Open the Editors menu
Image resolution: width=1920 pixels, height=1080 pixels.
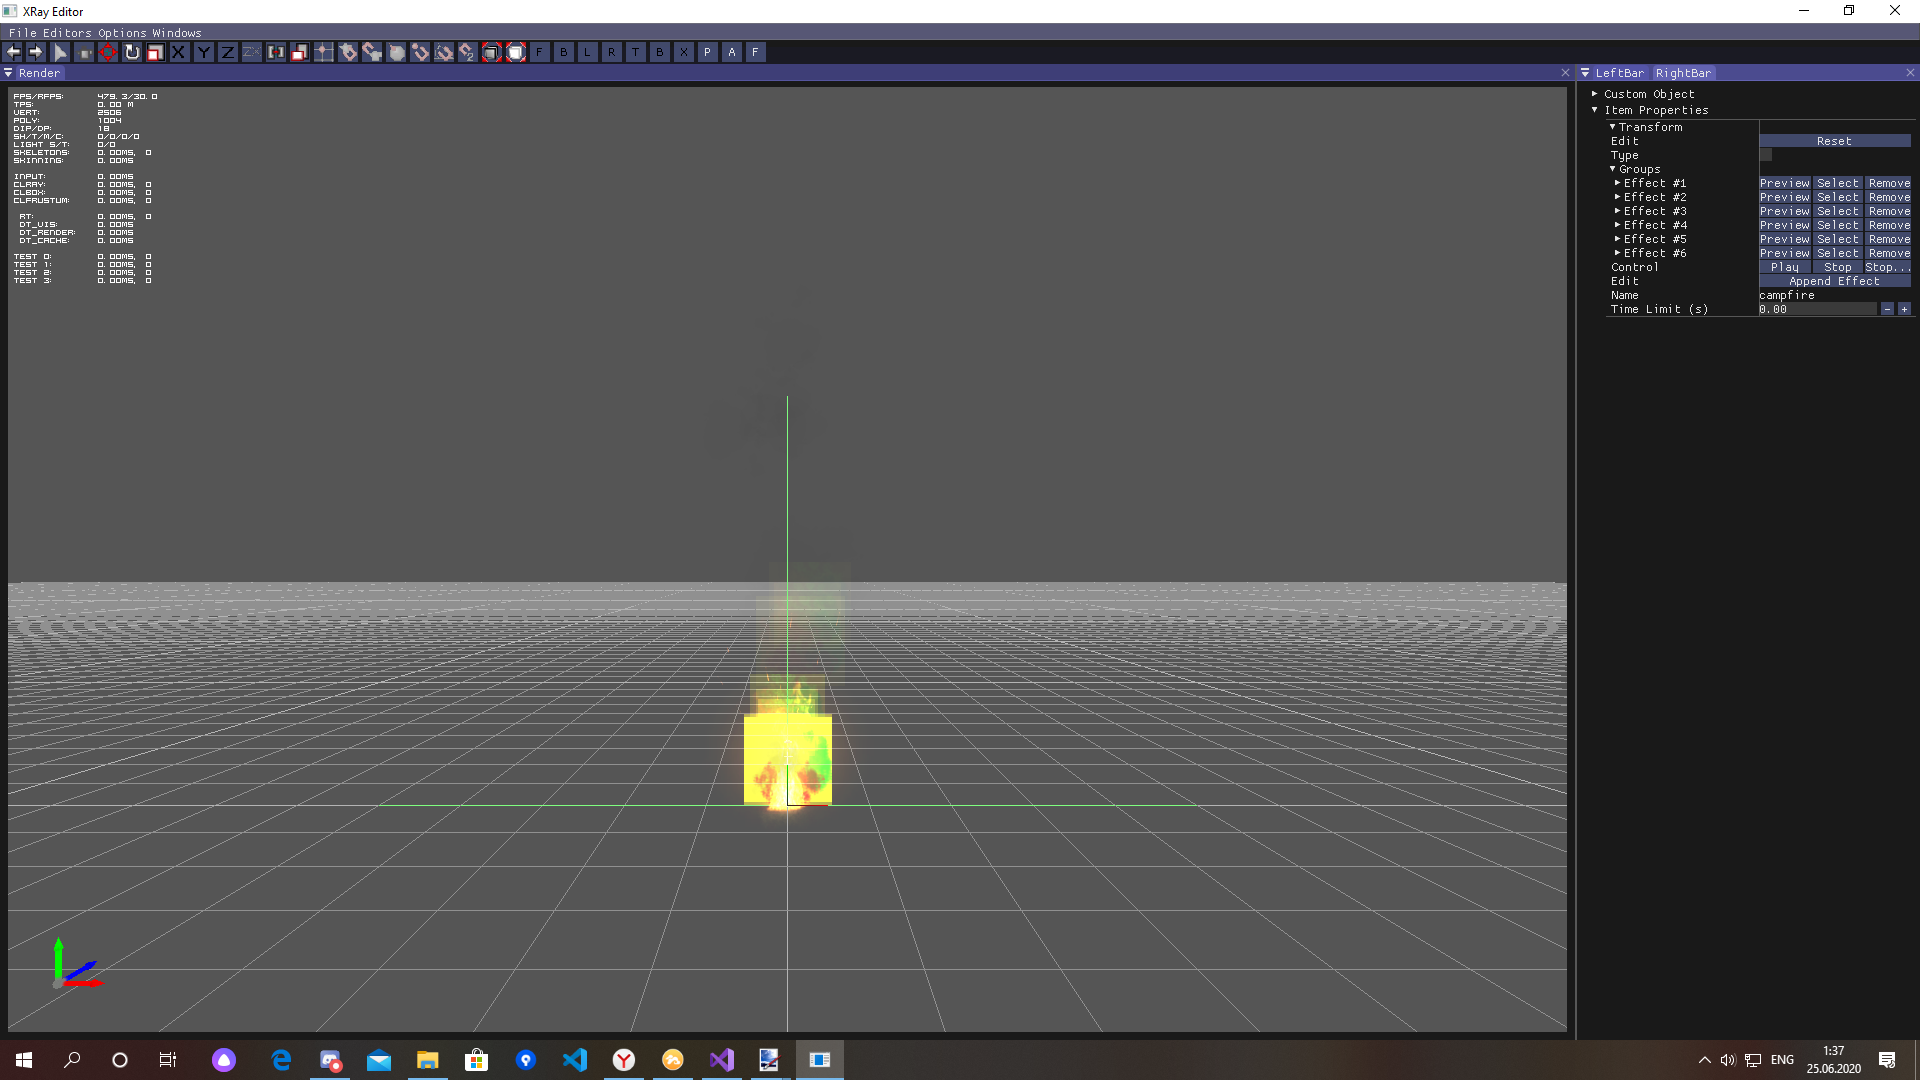click(67, 33)
